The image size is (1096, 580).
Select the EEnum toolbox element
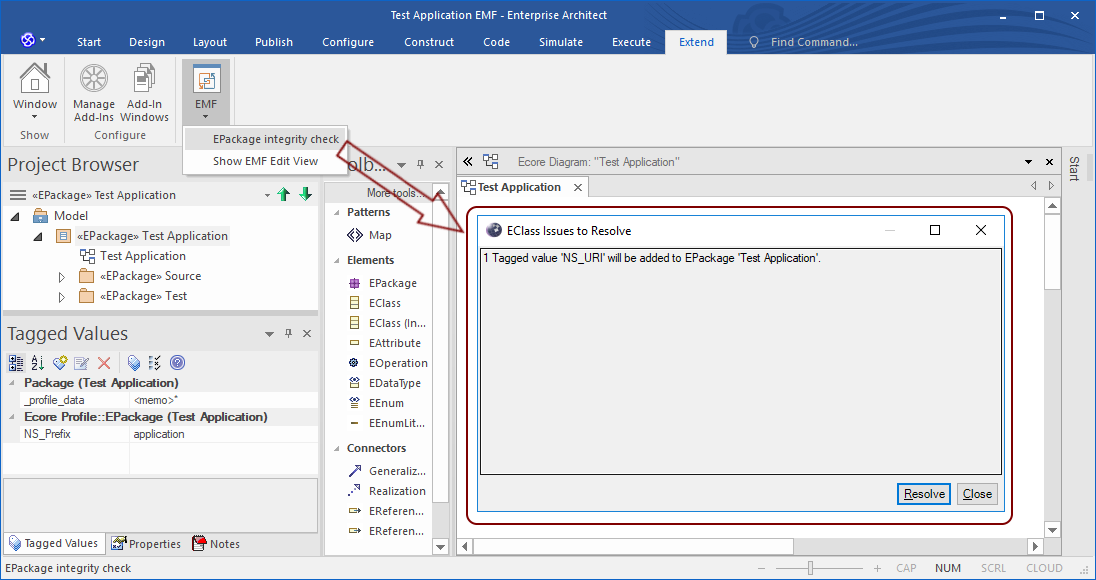tap(376, 403)
